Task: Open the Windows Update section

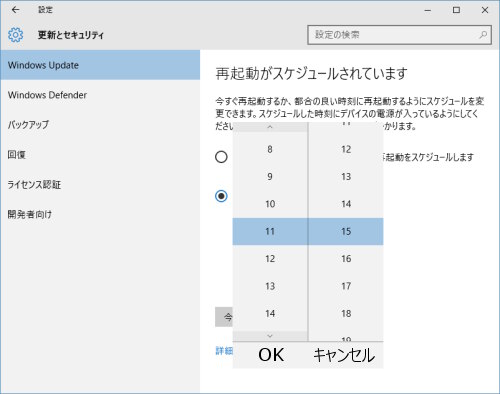Action: [x=100, y=65]
